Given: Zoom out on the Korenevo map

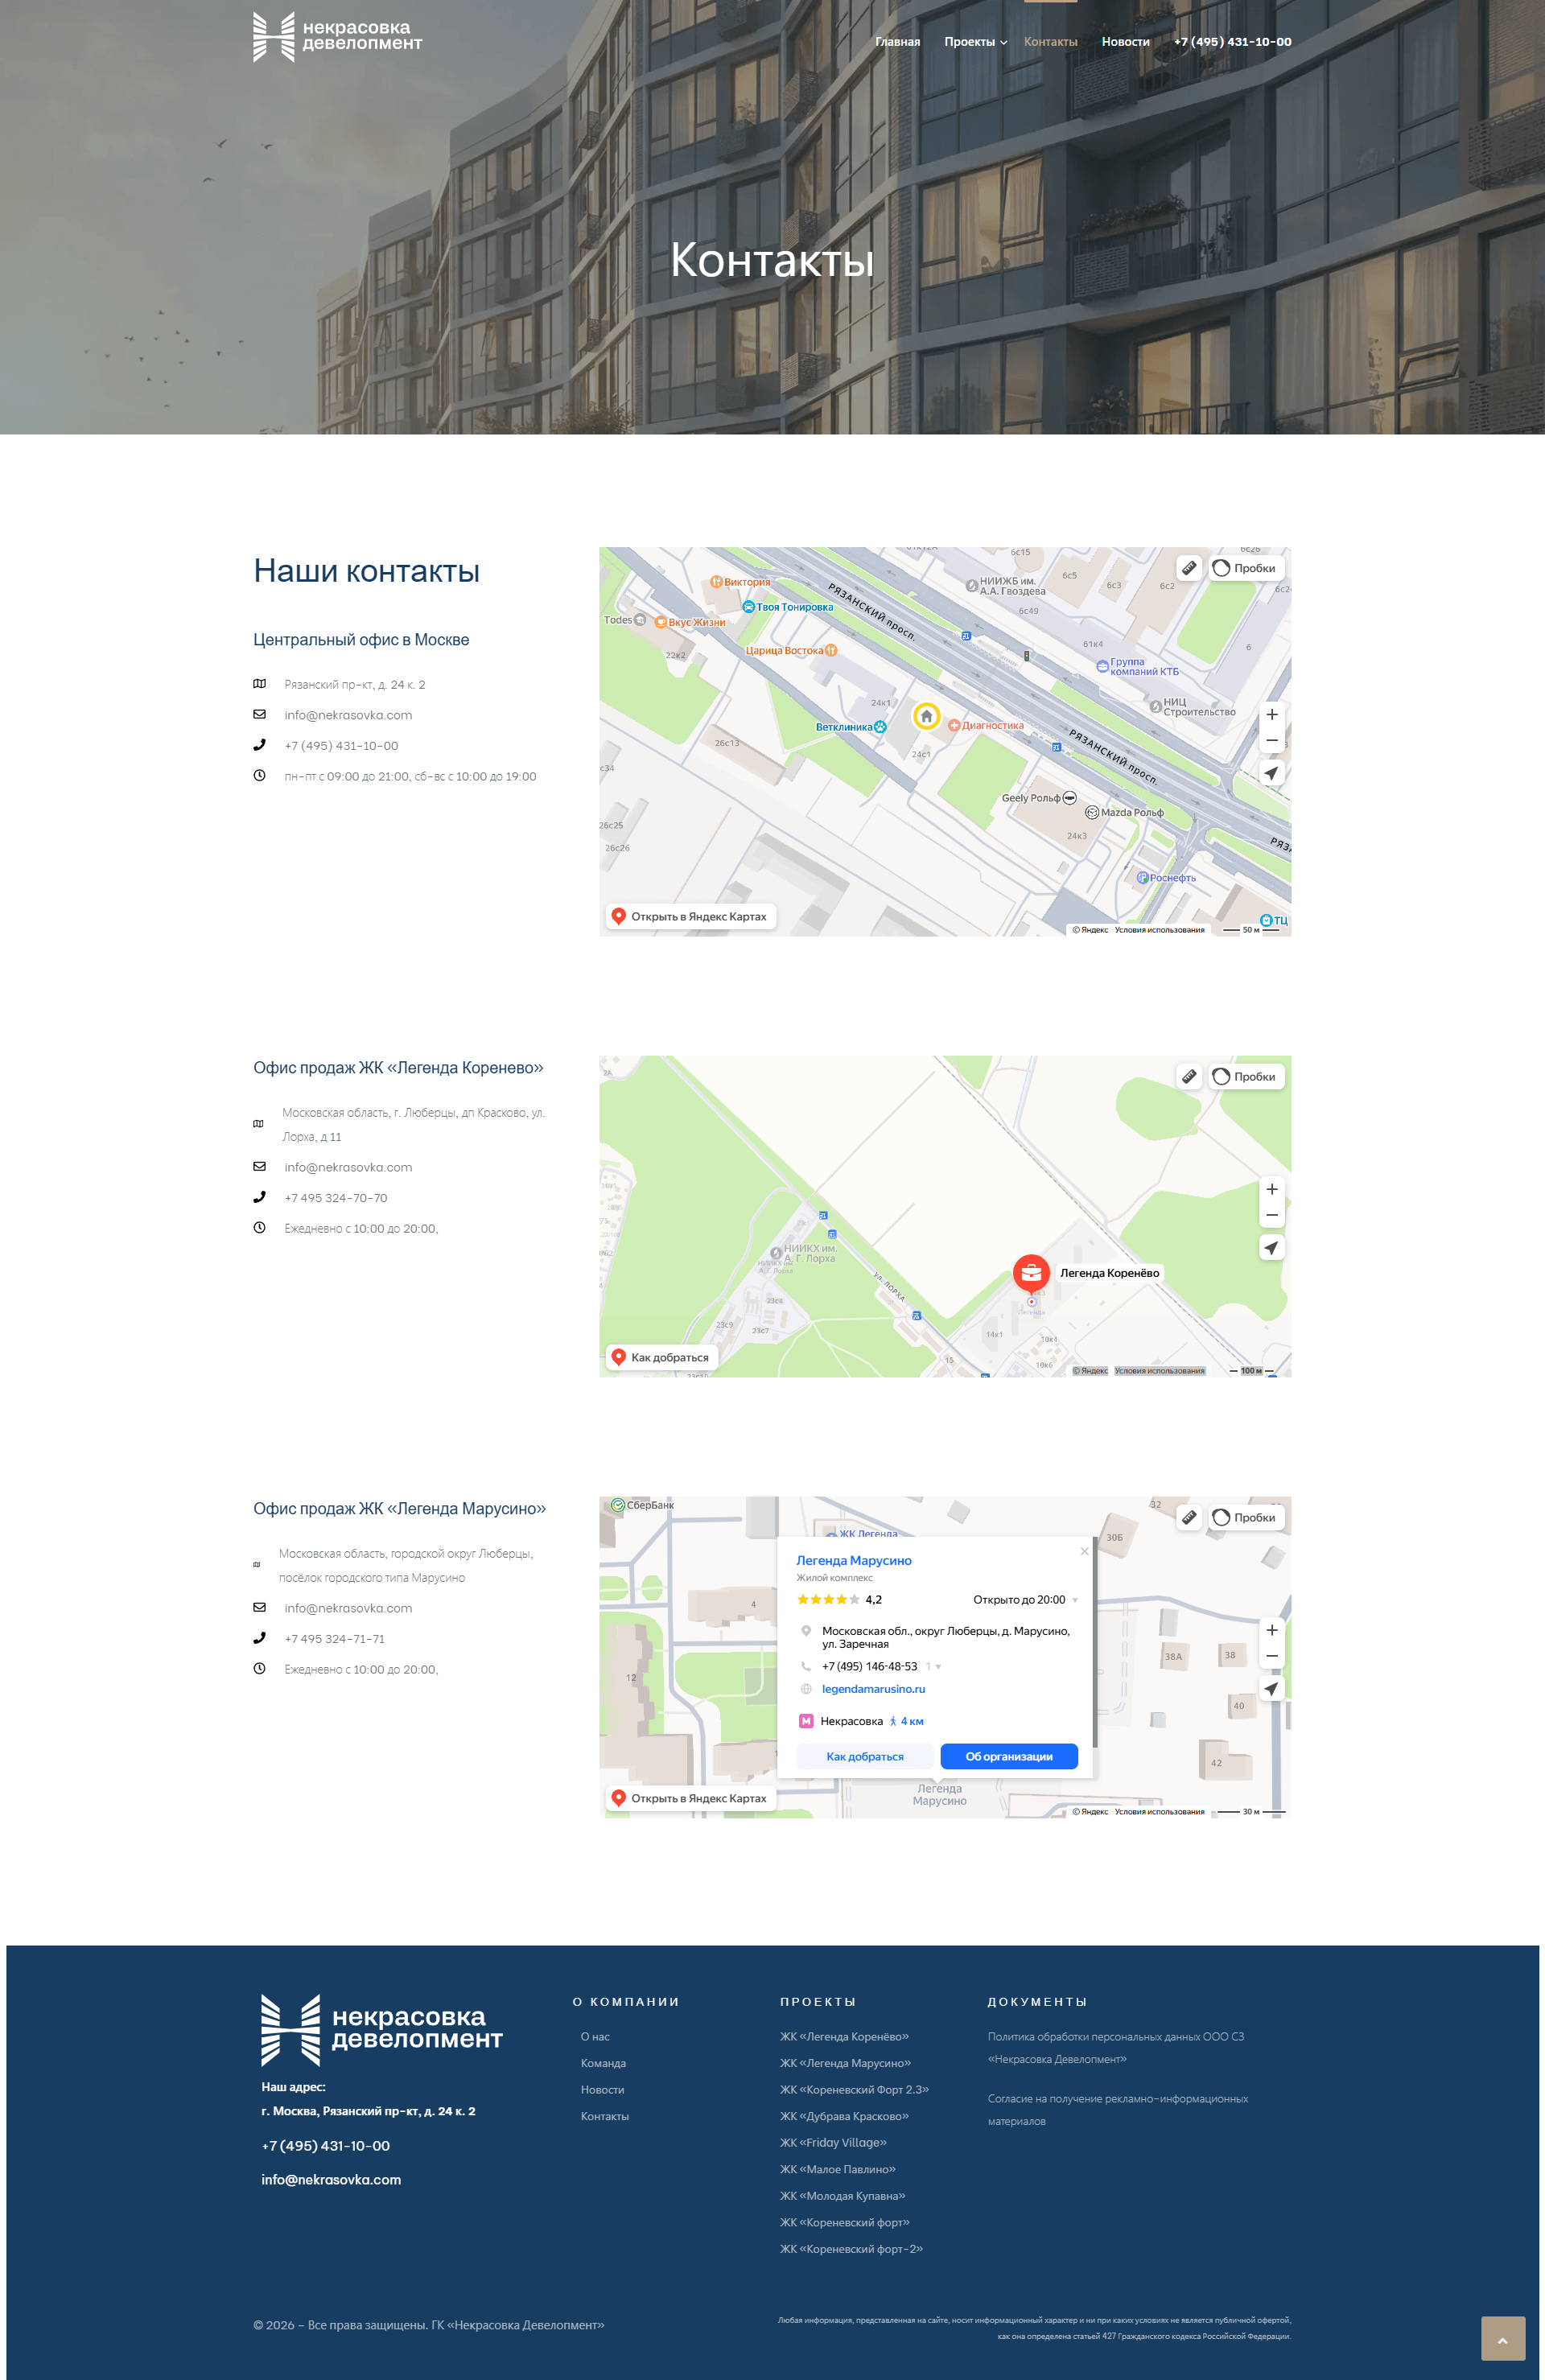Looking at the screenshot, I should 1271,1216.
